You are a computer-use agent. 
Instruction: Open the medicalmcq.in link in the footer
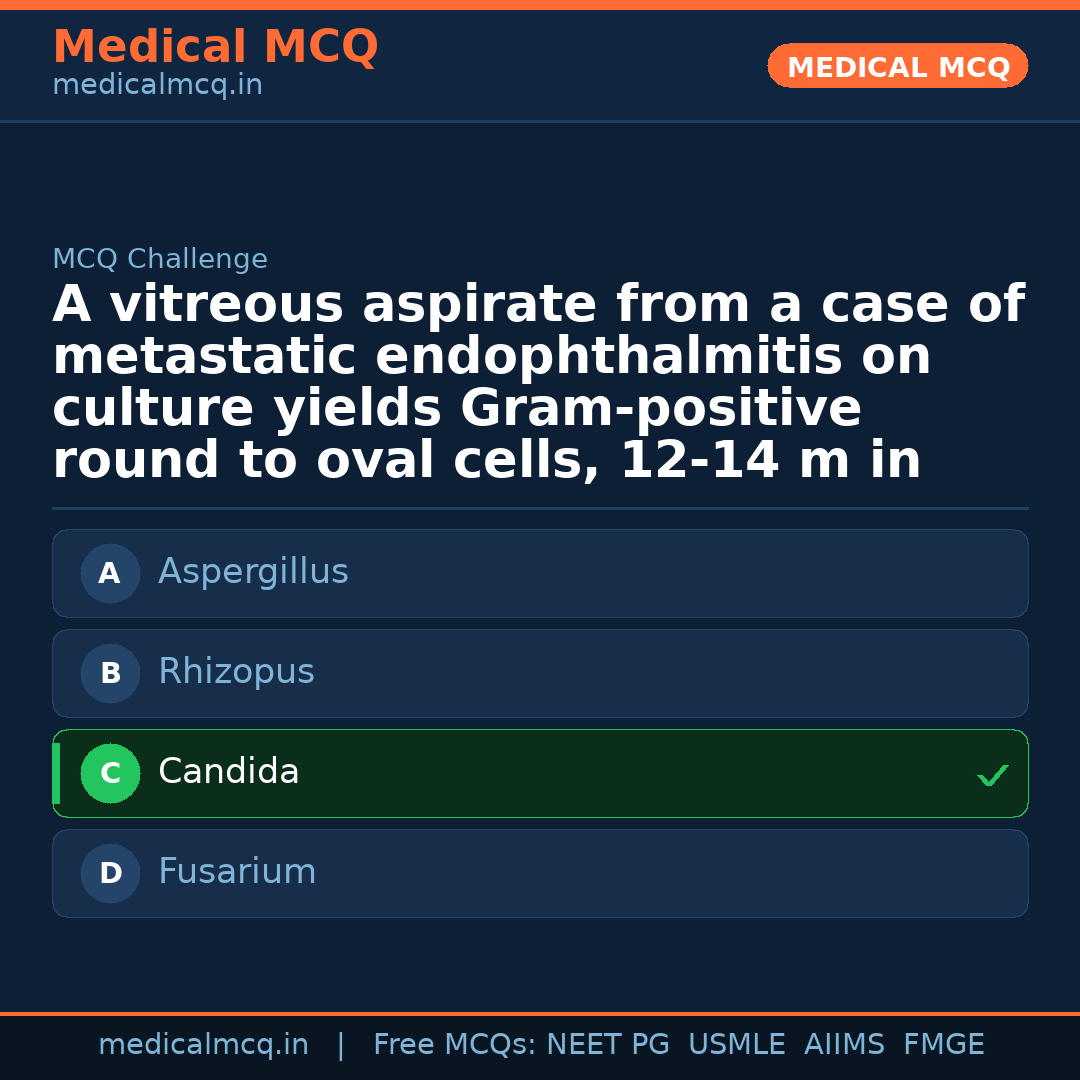[x=203, y=1045]
